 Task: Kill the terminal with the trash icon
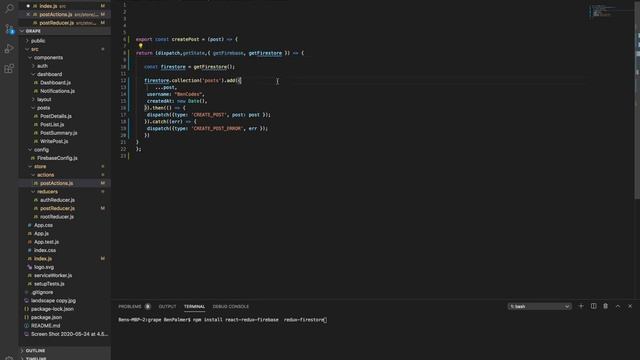coord(605,306)
